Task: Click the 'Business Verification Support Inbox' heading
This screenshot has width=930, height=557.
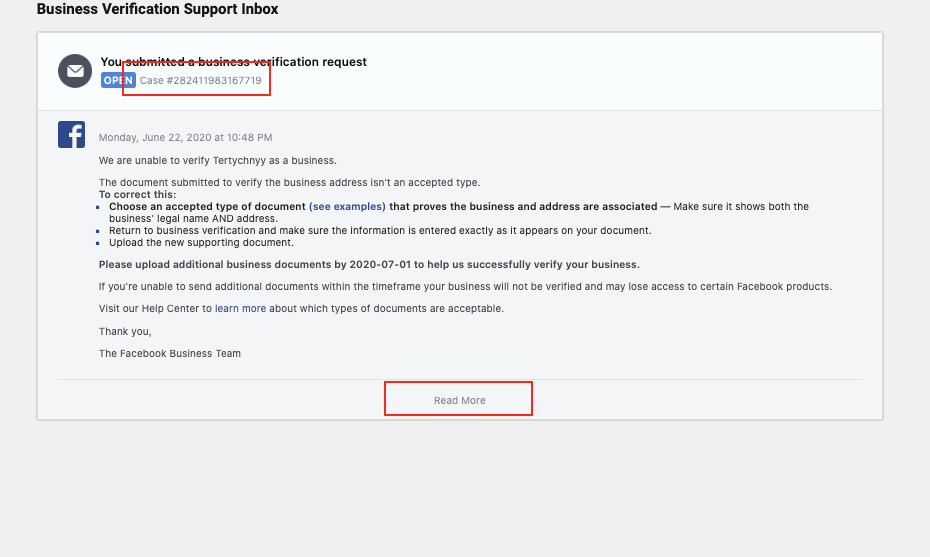Action: click(157, 9)
